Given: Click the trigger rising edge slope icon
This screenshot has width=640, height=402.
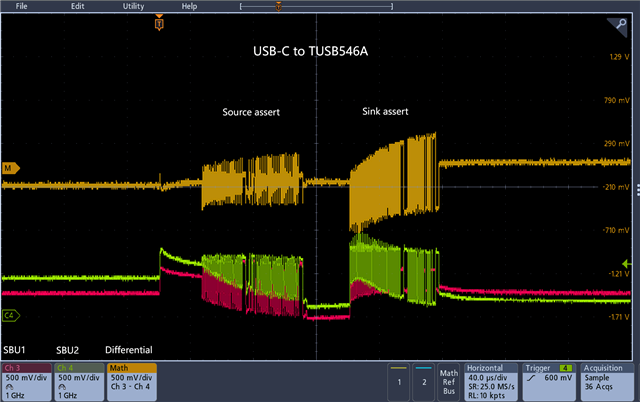Looking at the screenshot, I should coord(531,378).
